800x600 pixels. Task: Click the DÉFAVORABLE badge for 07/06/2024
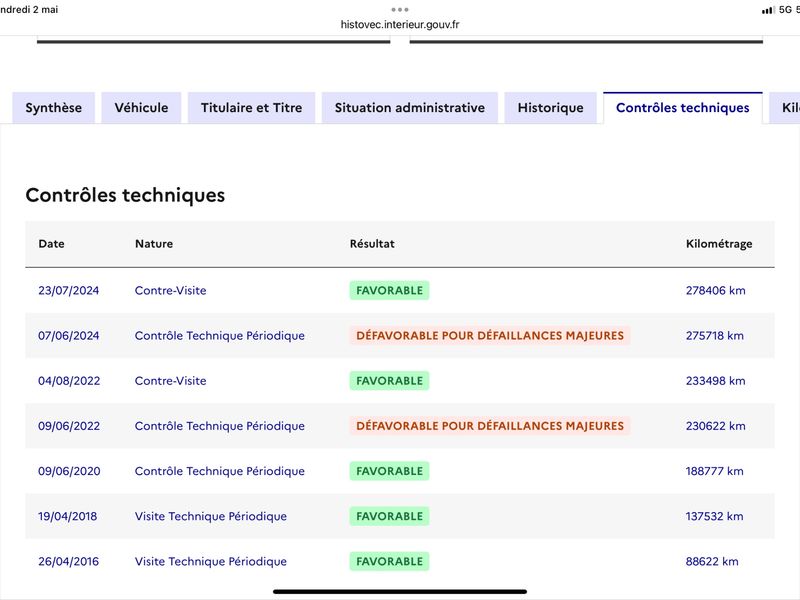(490, 336)
